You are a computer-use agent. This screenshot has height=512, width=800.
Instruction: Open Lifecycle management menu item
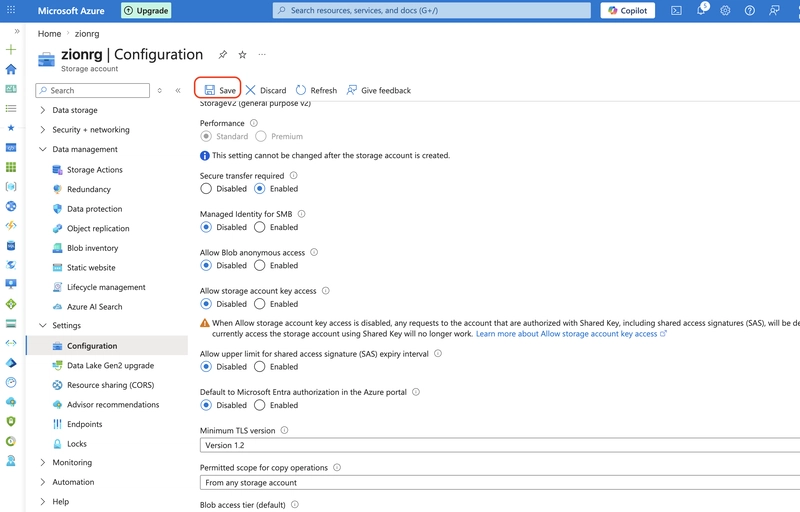106,287
